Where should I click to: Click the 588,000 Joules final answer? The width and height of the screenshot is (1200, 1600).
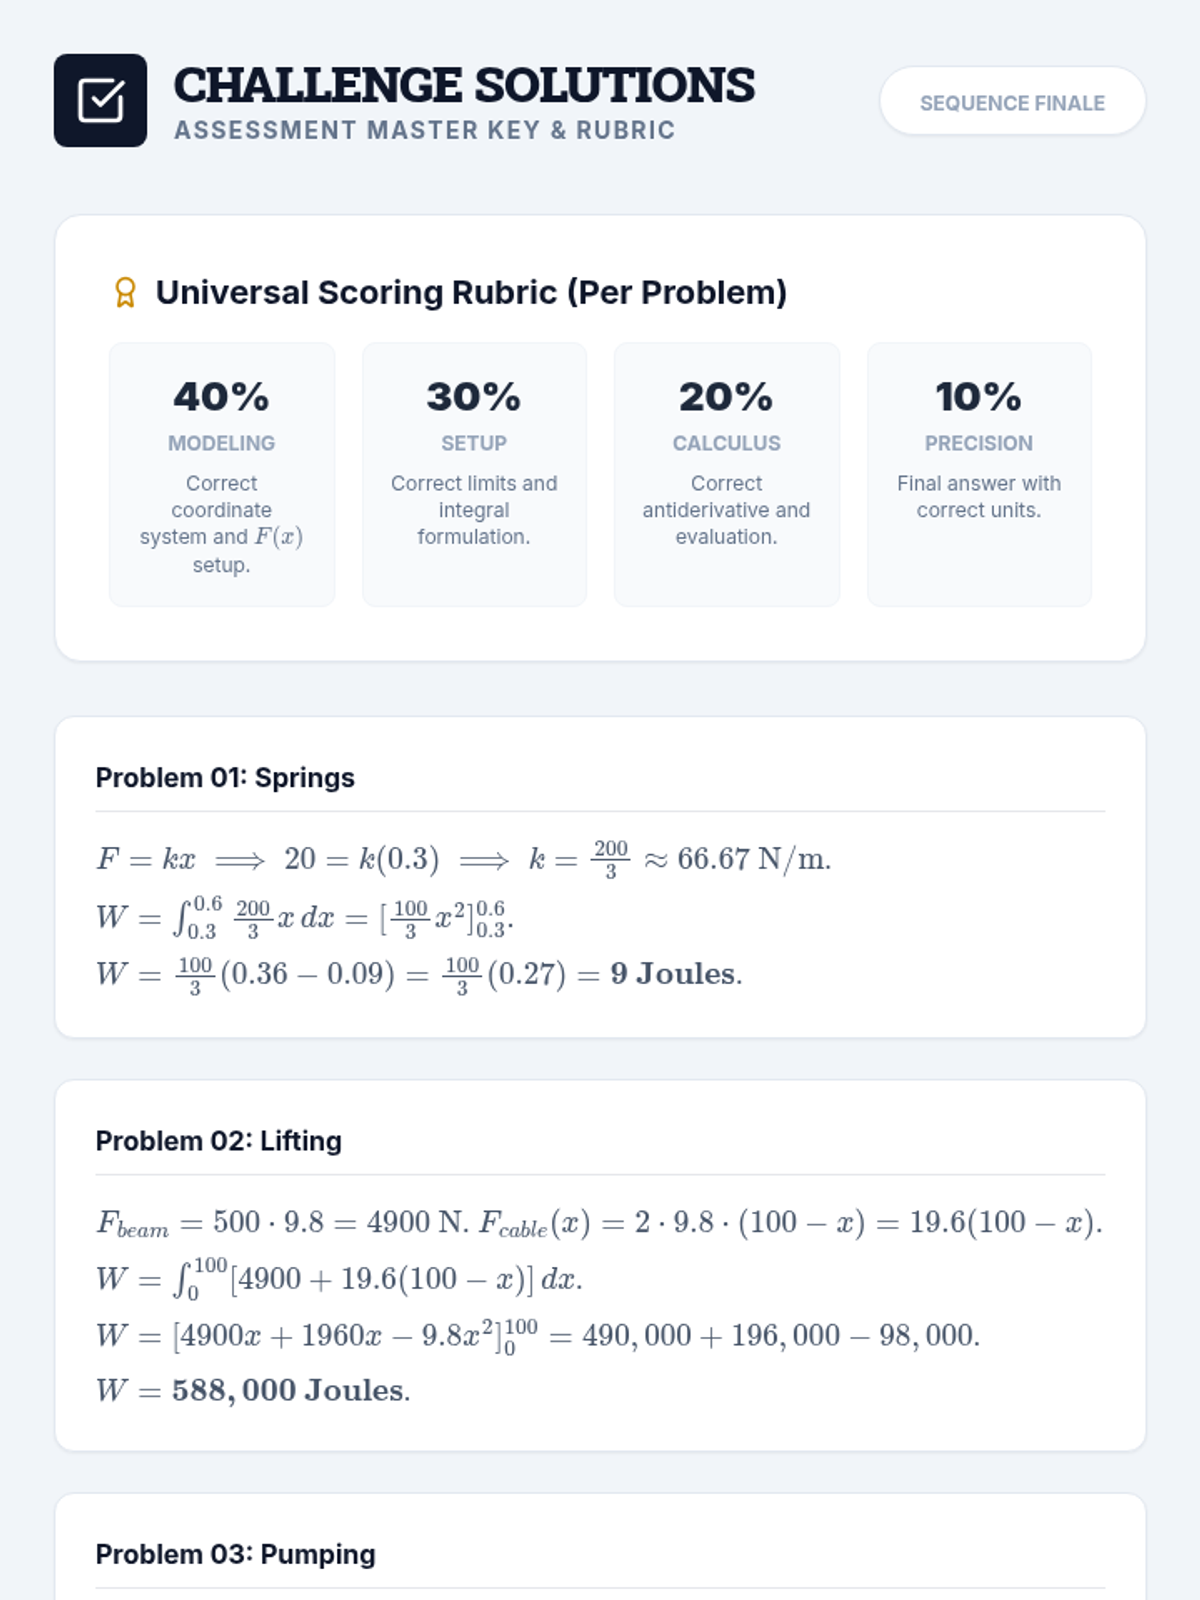[x=291, y=1390]
